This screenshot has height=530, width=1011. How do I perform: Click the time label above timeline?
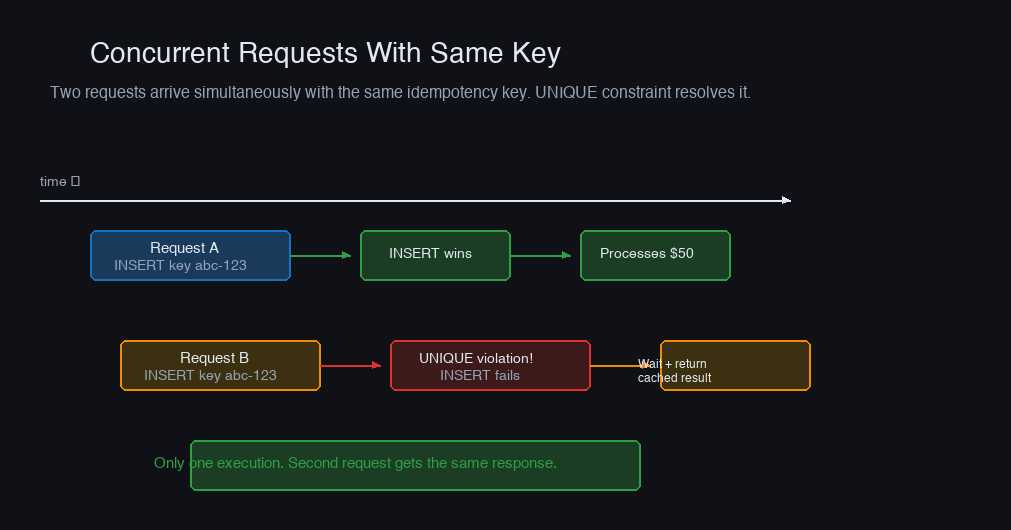pyautogui.click(x=54, y=181)
